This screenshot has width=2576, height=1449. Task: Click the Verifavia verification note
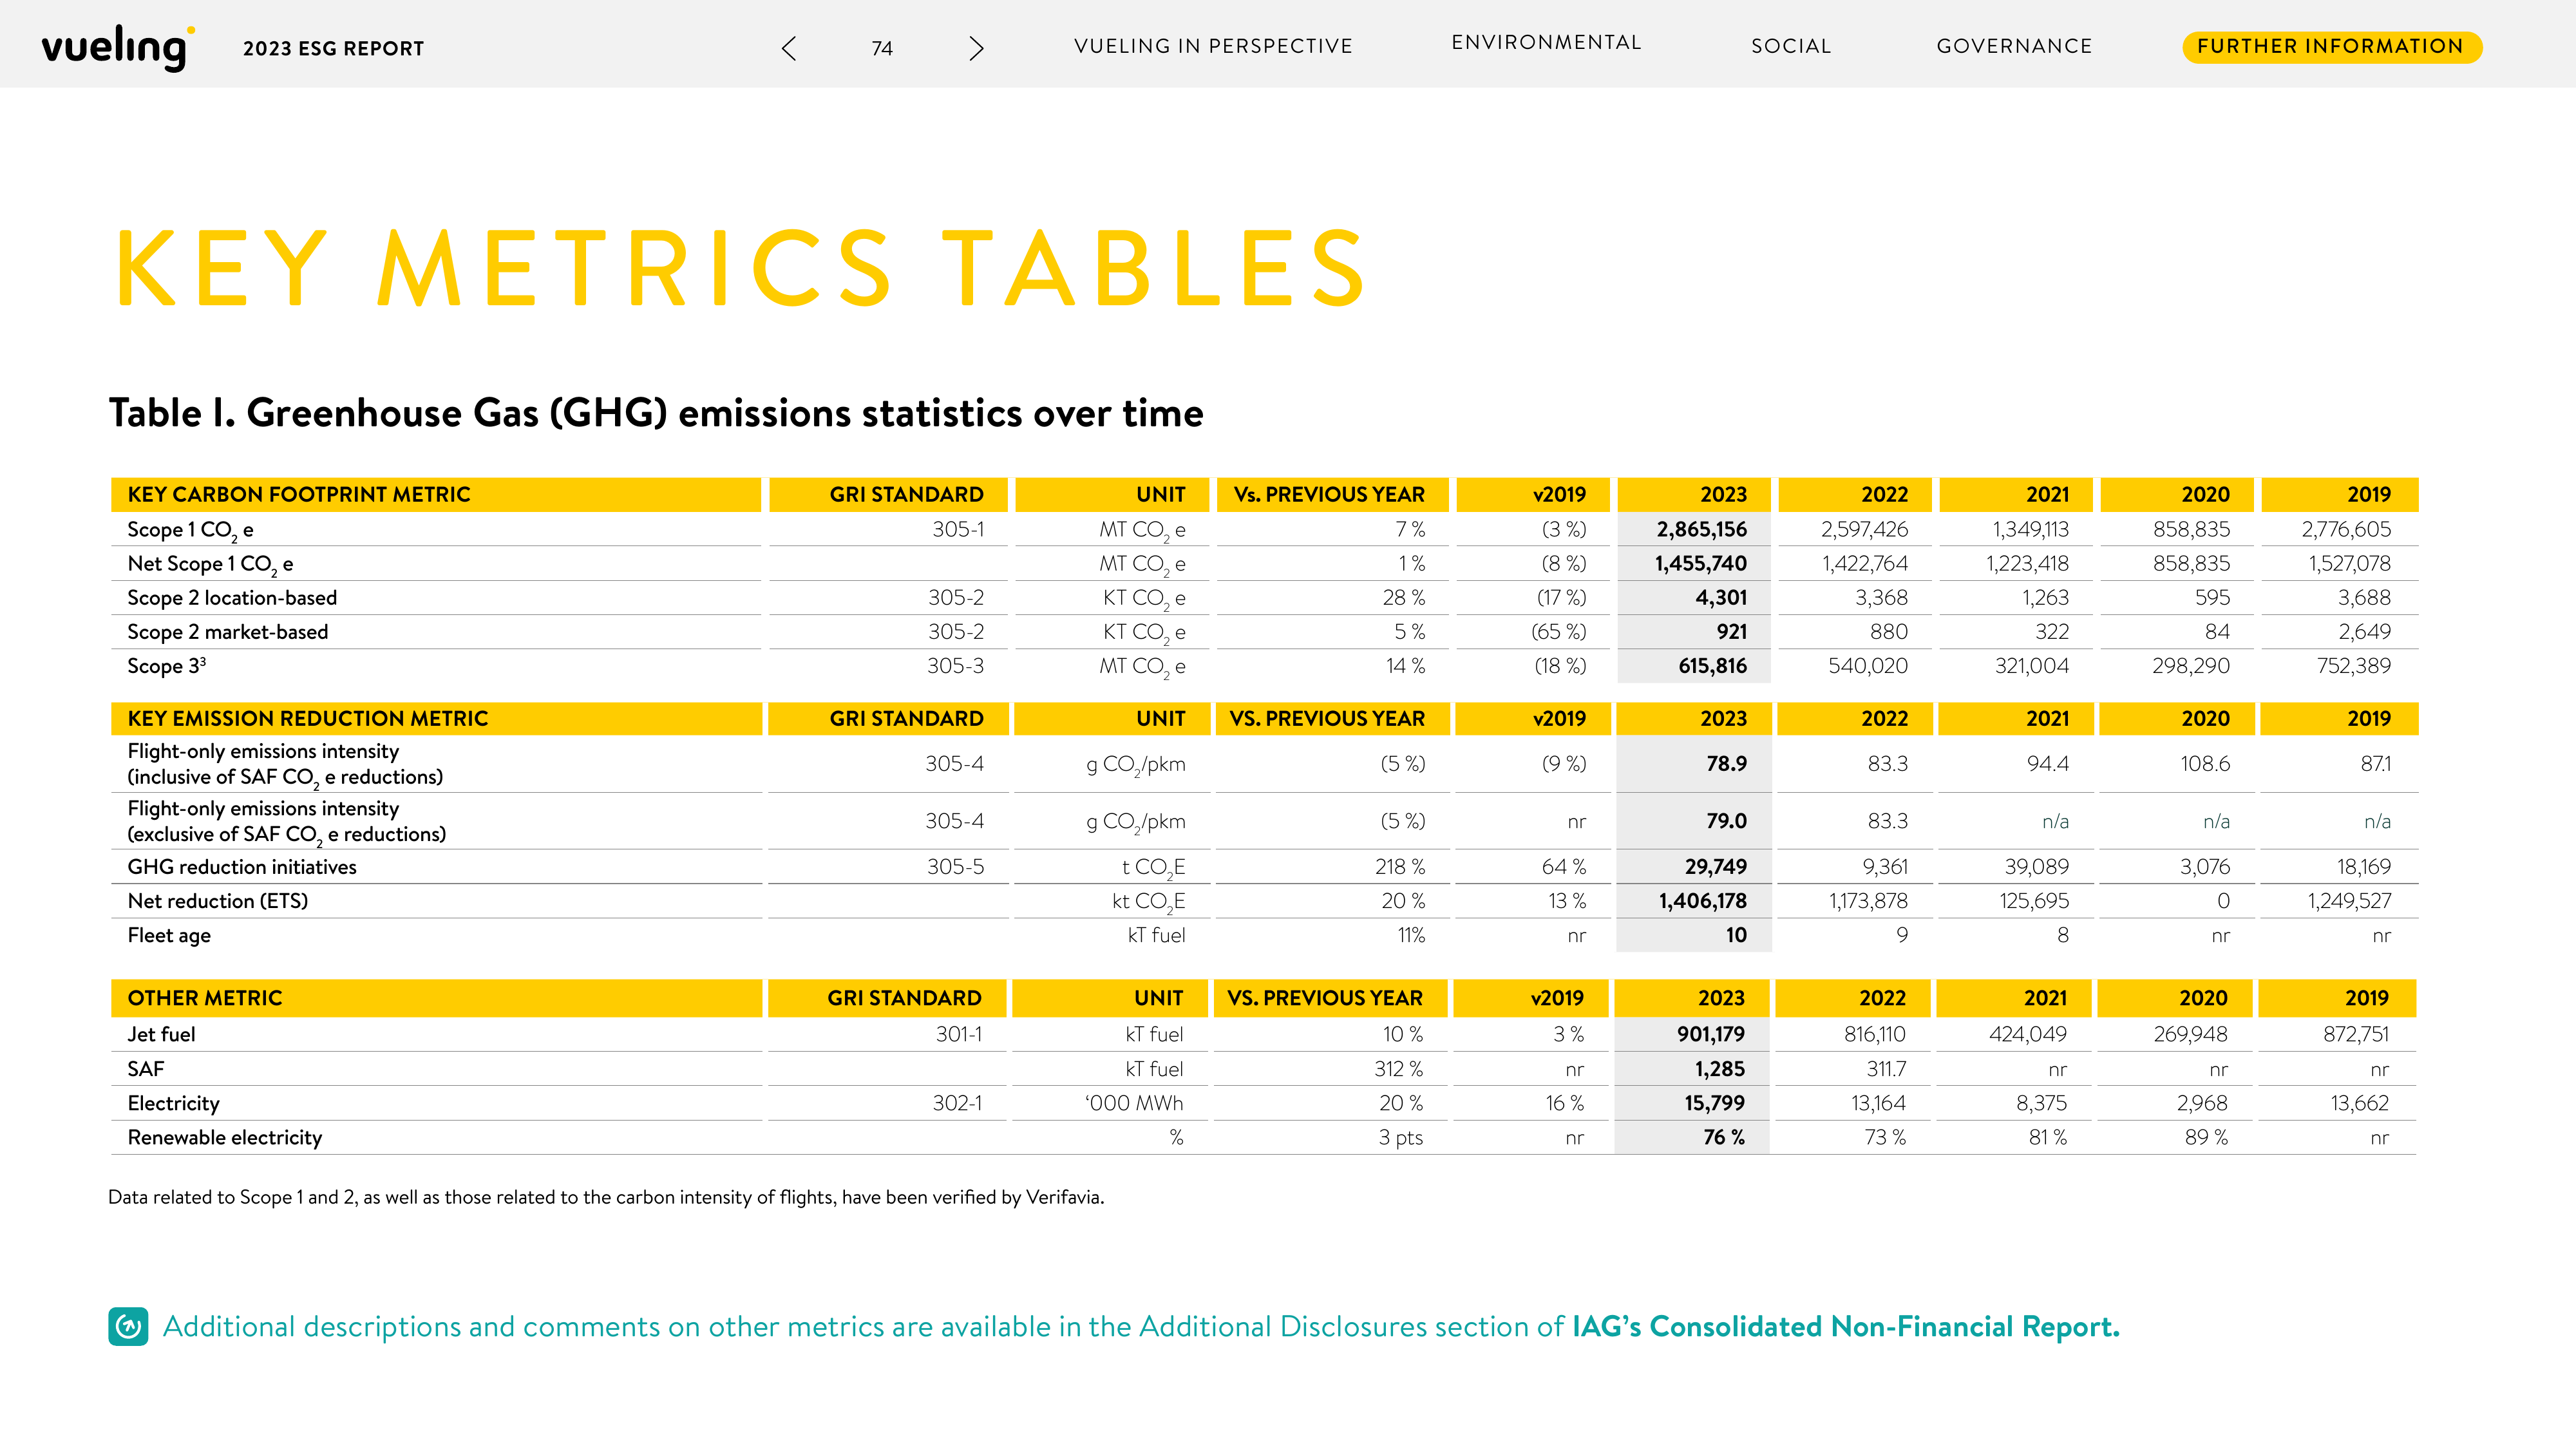[x=606, y=1197]
